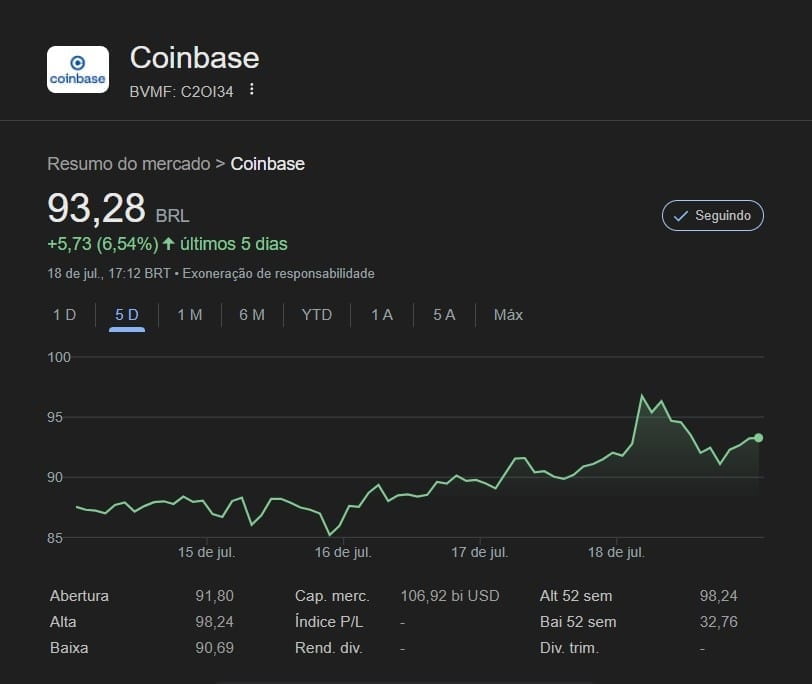The image size is (812, 684).
Task: Open the Exoneração de responsabilidade link
Action: pos(278,273)
